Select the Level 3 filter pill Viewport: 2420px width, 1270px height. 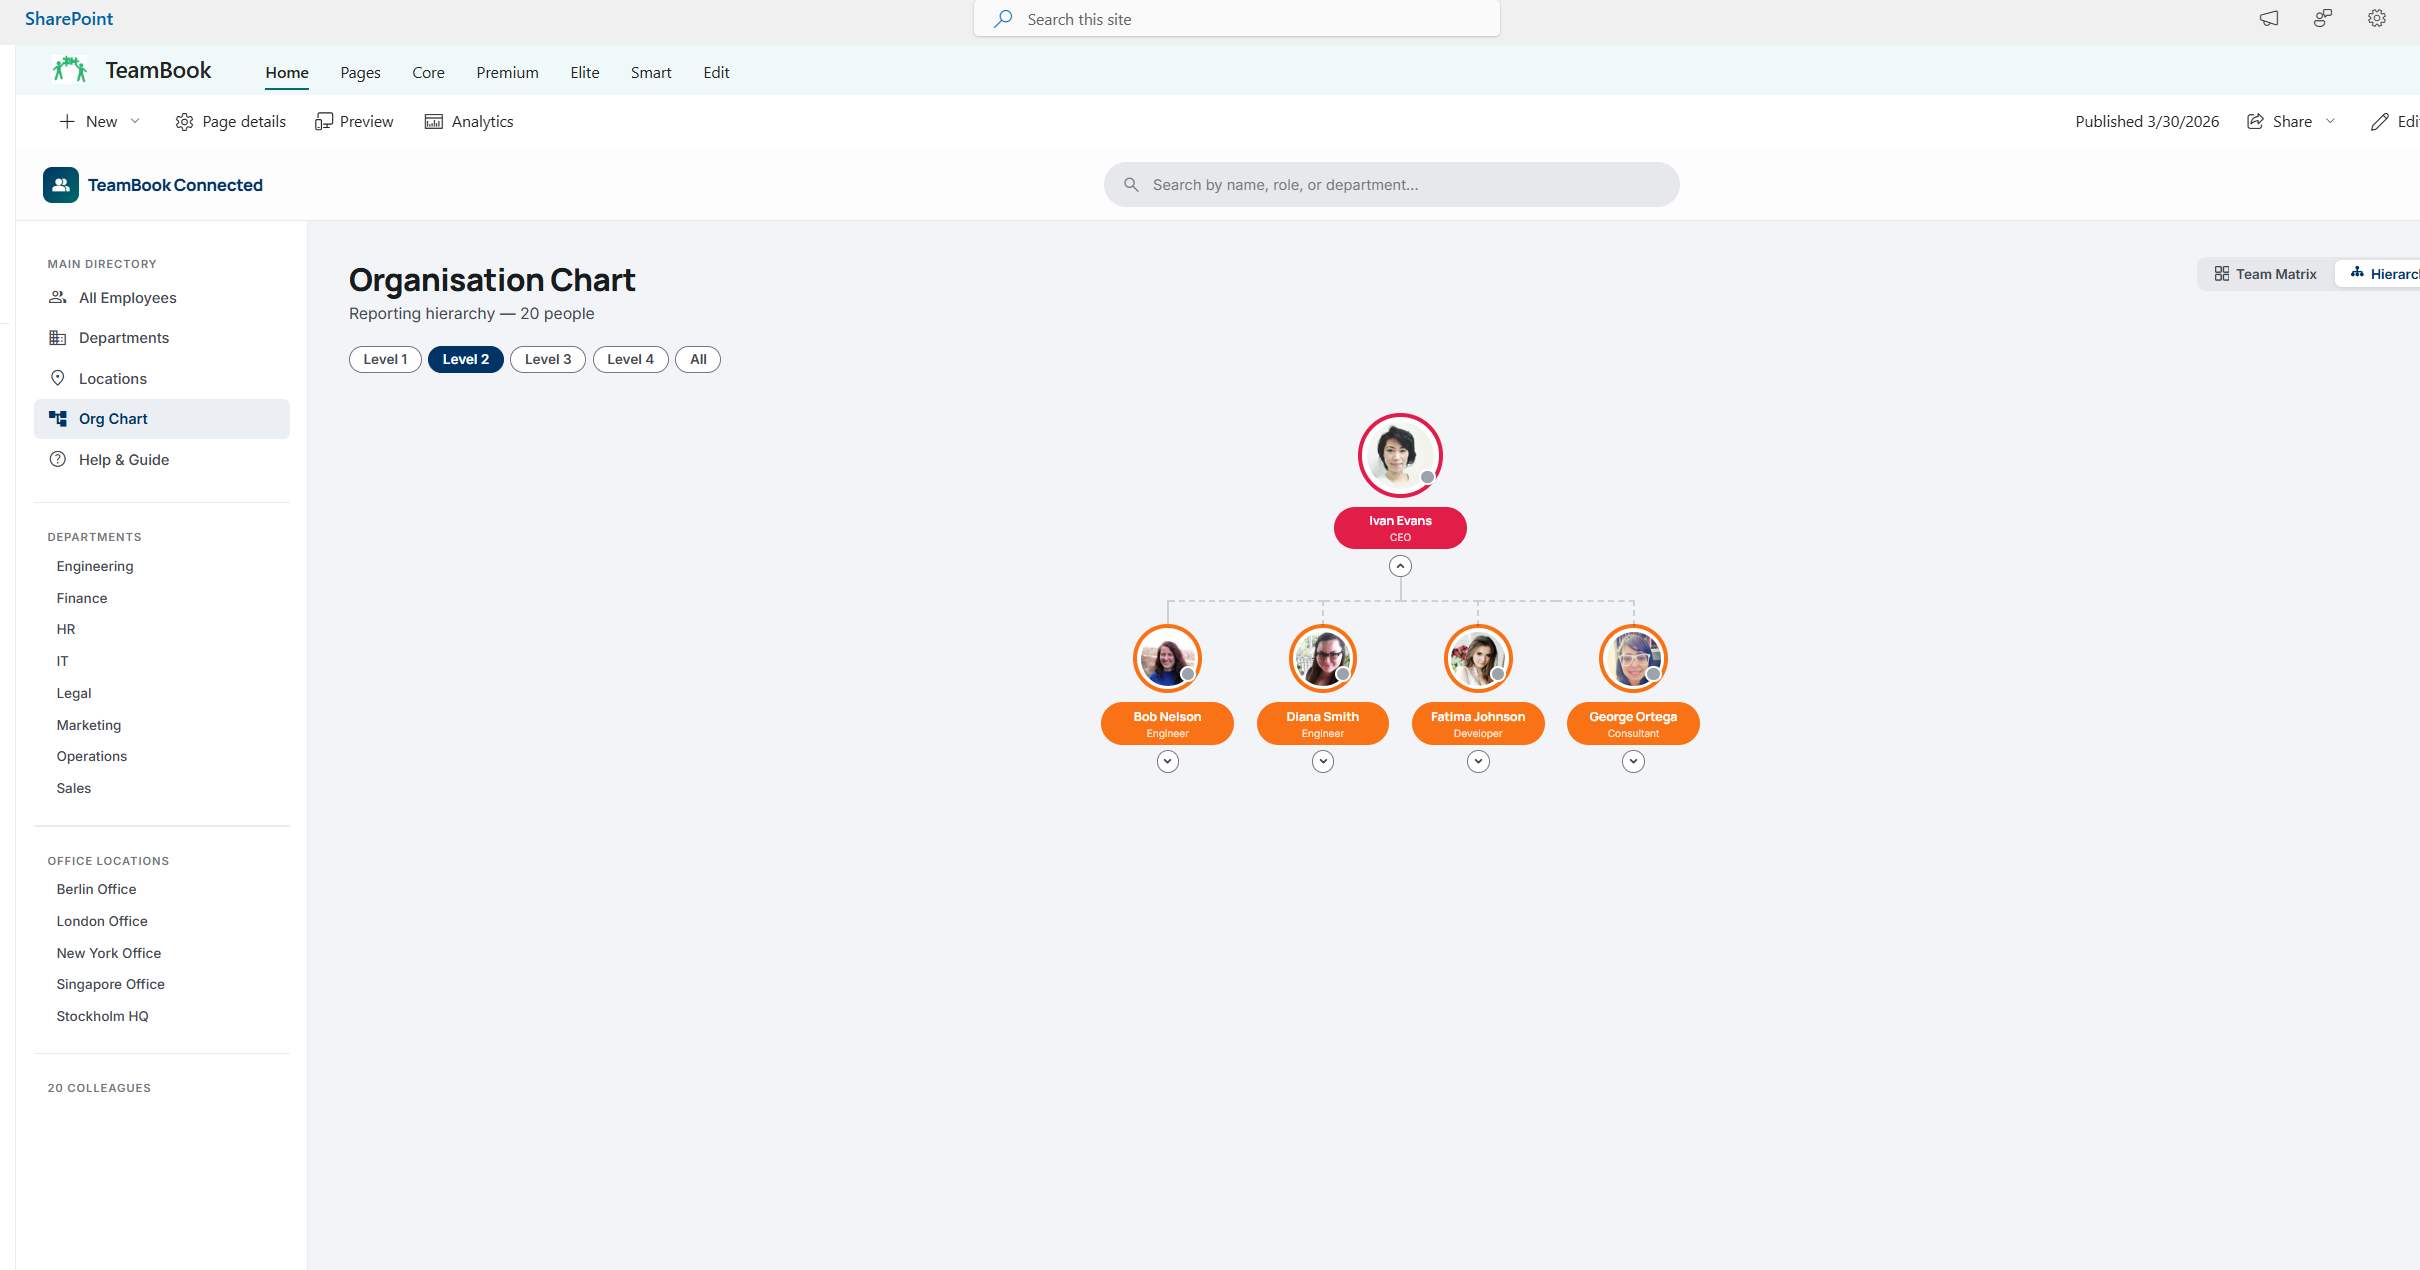pyautogui.click(x=547, y=359)
